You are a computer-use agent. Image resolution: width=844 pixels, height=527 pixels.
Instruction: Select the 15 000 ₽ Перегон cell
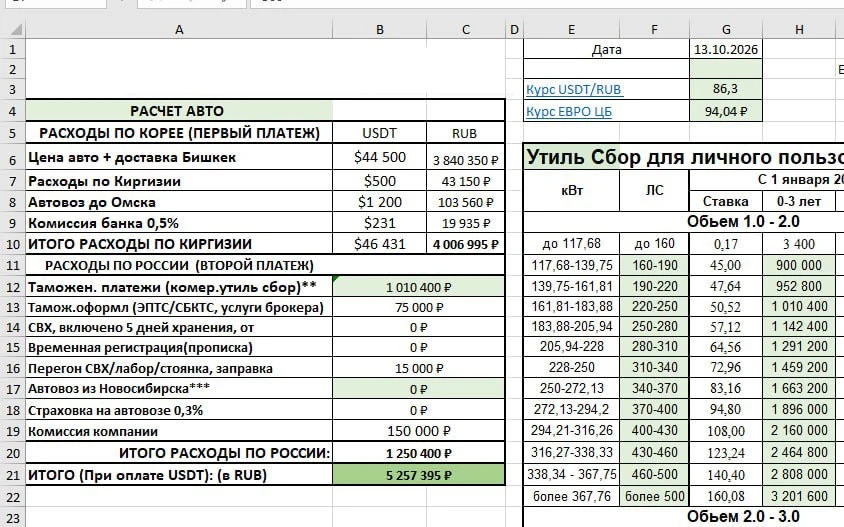tap(418, 369)
